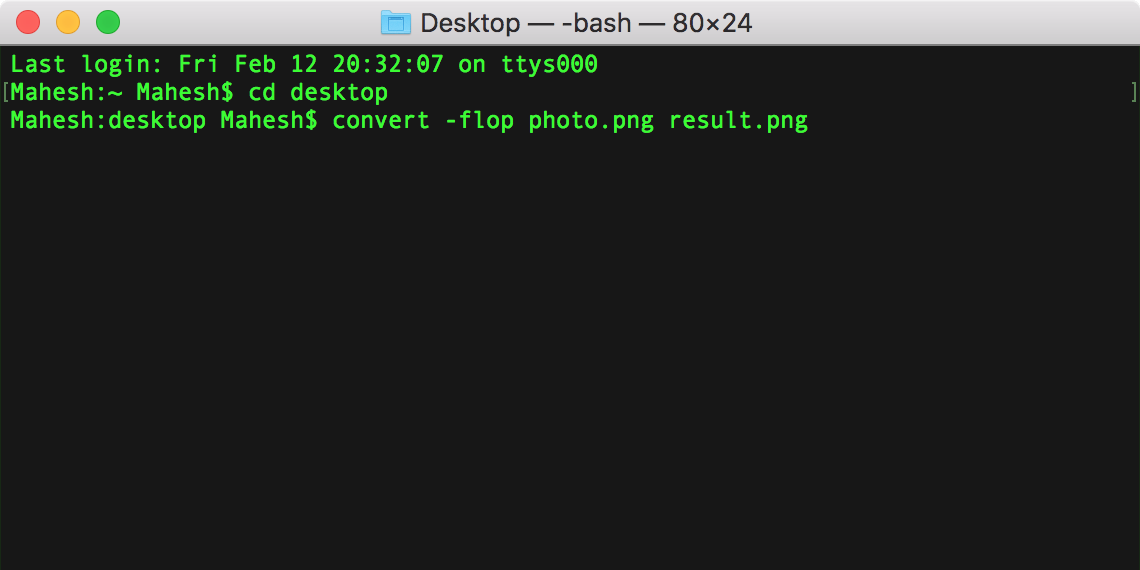
Task: Click the "ttys000" text on first line
Action: 549,65
